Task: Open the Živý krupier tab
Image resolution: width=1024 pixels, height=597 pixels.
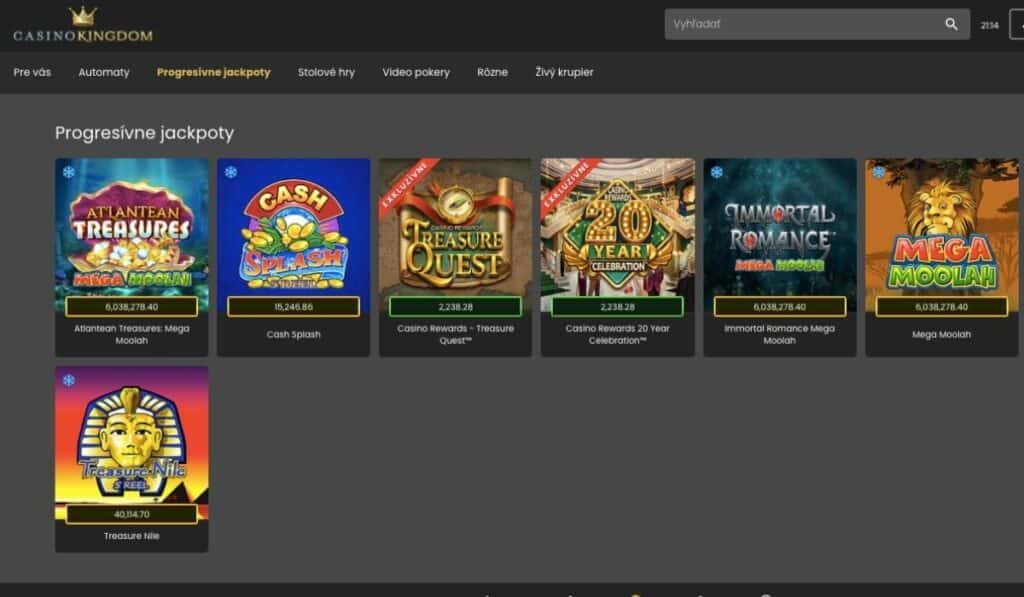Action: tap(564, 72)
